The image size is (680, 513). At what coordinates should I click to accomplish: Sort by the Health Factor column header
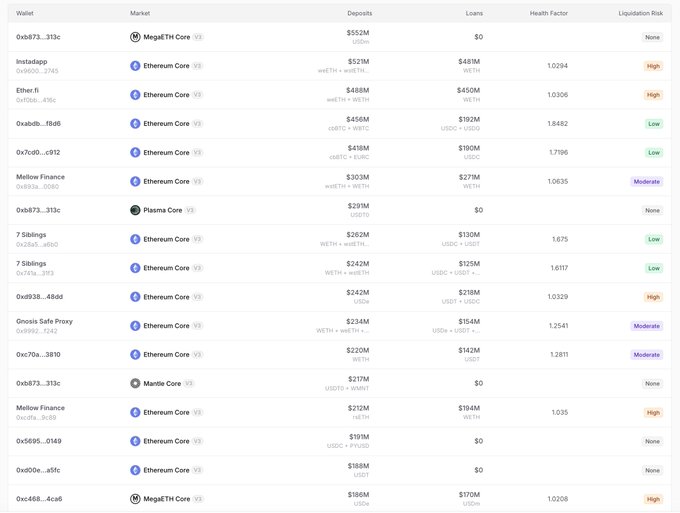click(549, 13)
